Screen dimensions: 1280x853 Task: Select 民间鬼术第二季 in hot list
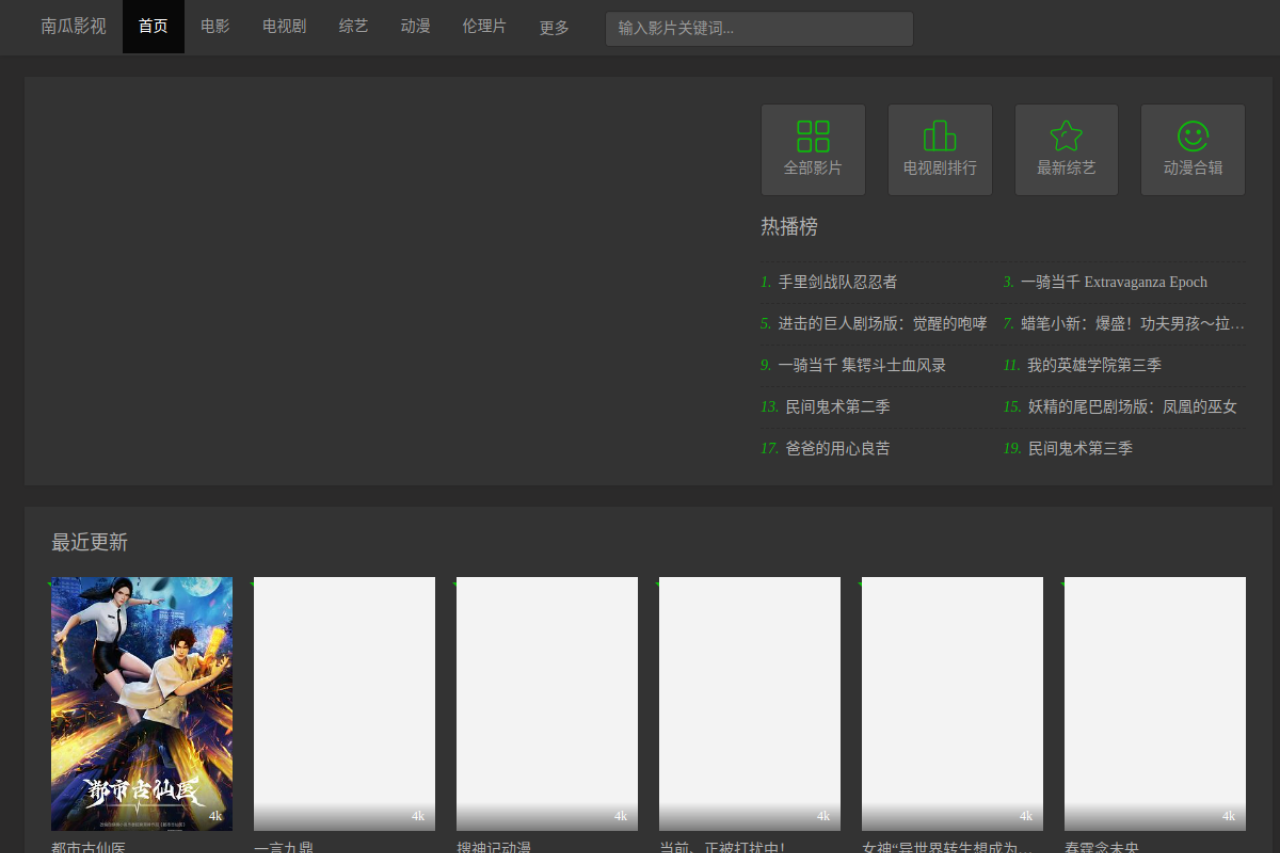pyautogui.click(x=837, y=407)
